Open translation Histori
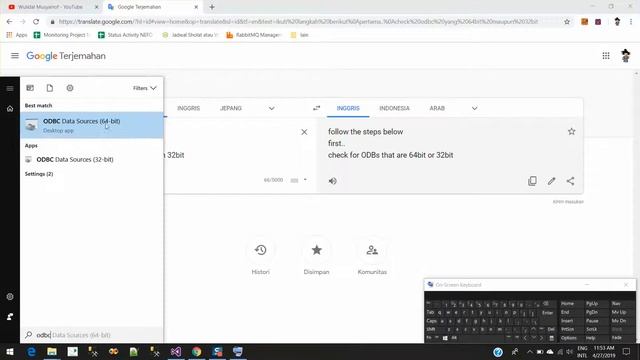This screenshot has width=640, height=360. click(260, 256)
